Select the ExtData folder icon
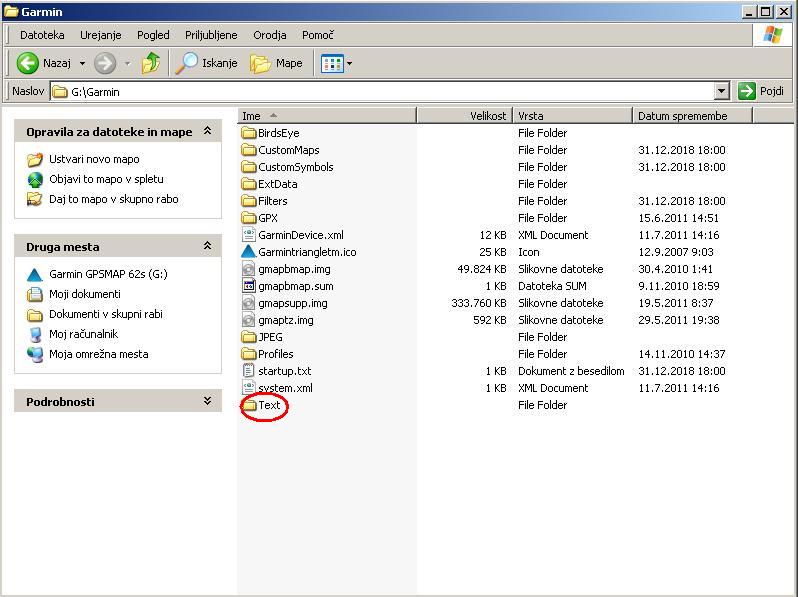798x597 pixels. pyautogui.click(x=248, y=184)
